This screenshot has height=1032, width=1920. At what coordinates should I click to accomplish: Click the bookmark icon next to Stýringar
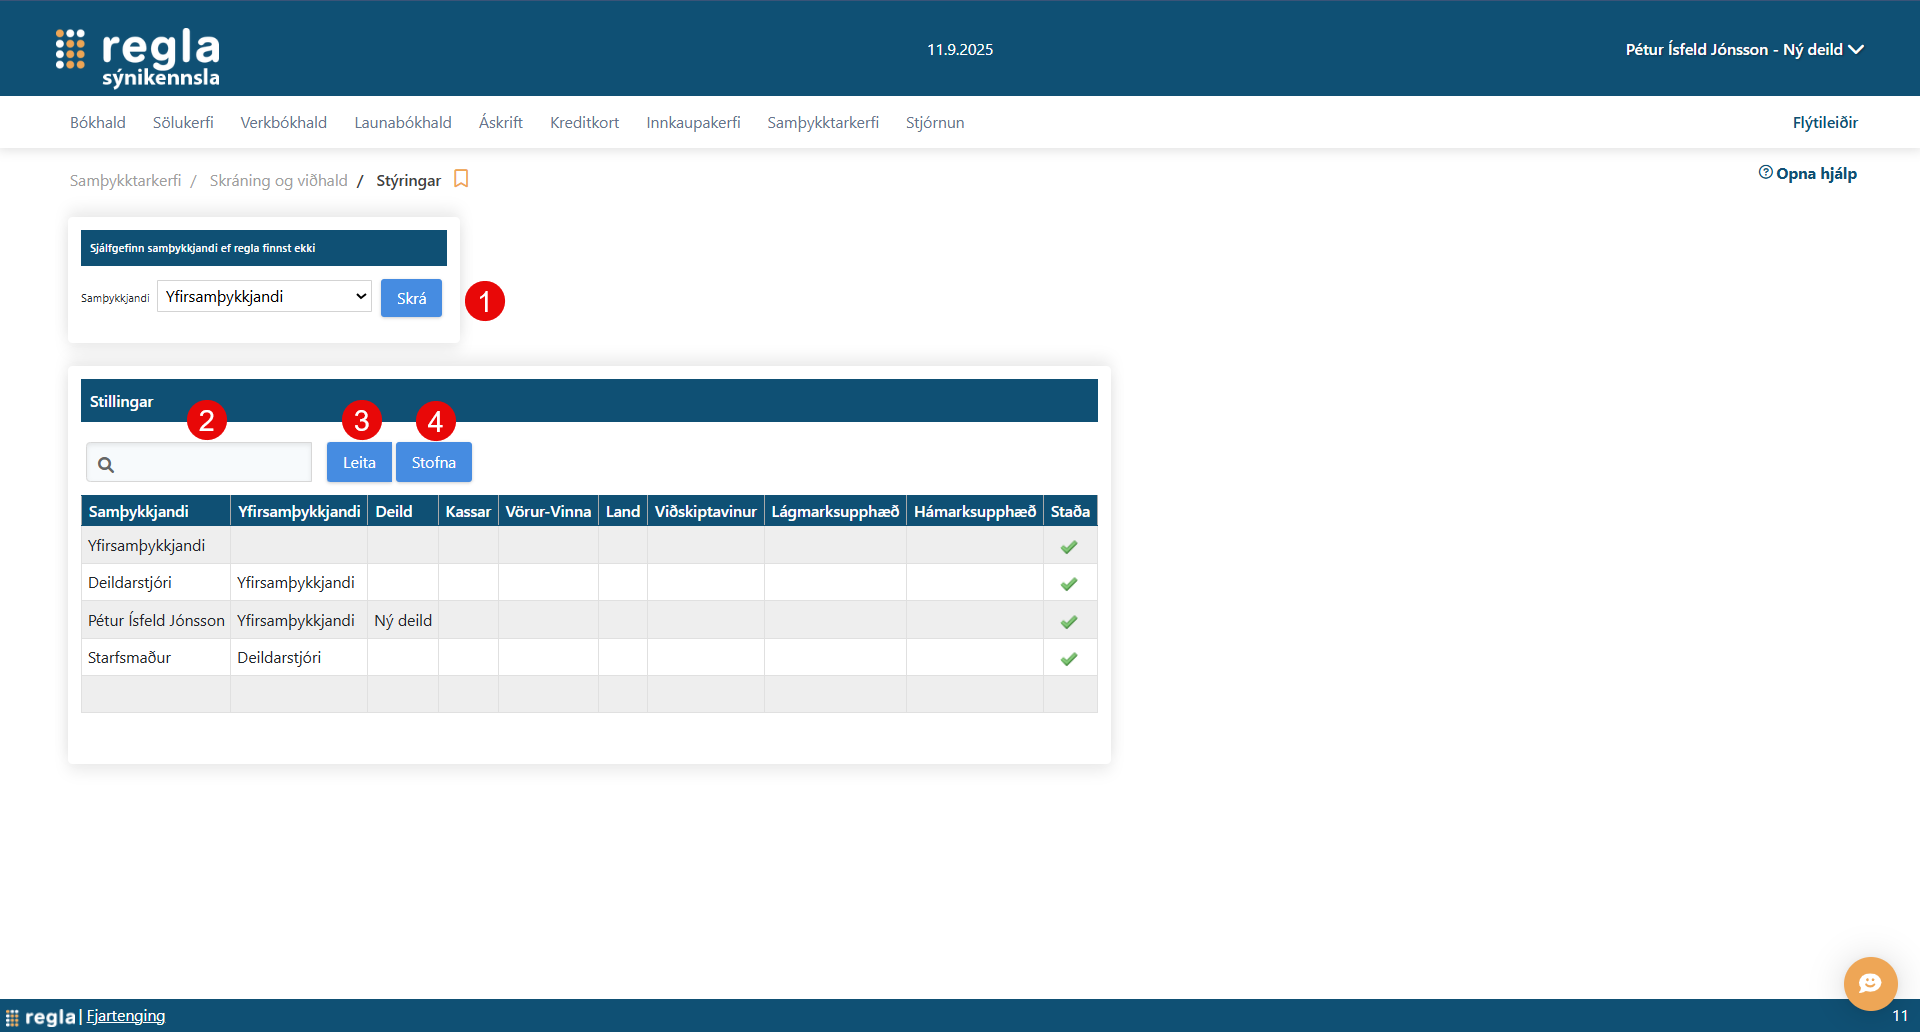461,179
